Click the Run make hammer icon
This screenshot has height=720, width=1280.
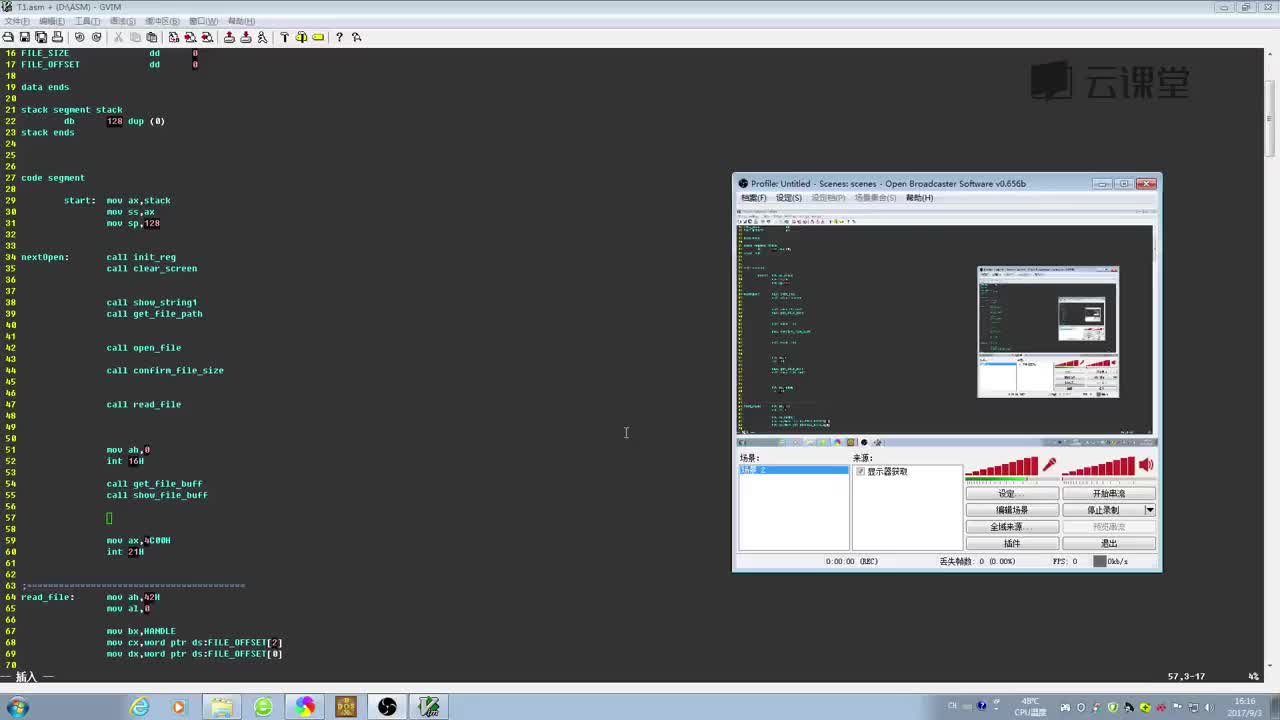click(284, 37)
